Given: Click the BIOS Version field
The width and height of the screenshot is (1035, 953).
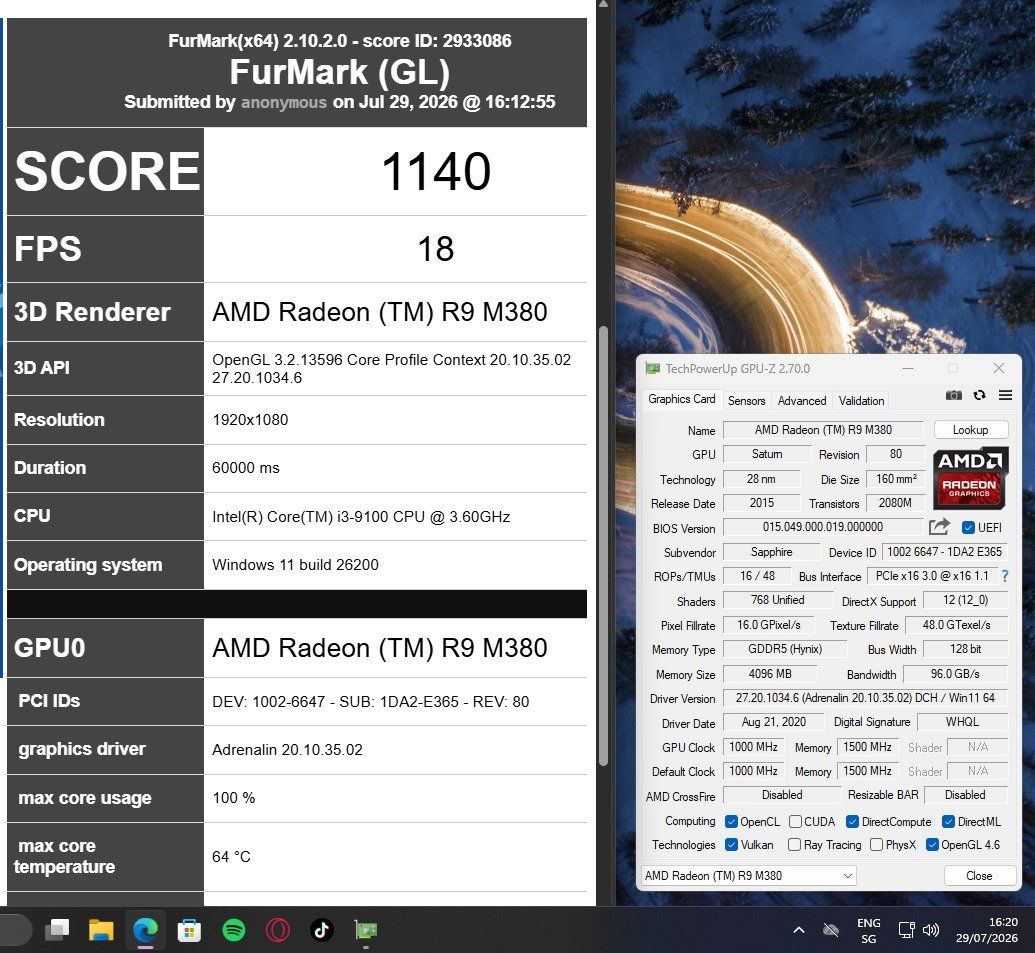Looking at the screenshot, I should click(x=822, y=527).
